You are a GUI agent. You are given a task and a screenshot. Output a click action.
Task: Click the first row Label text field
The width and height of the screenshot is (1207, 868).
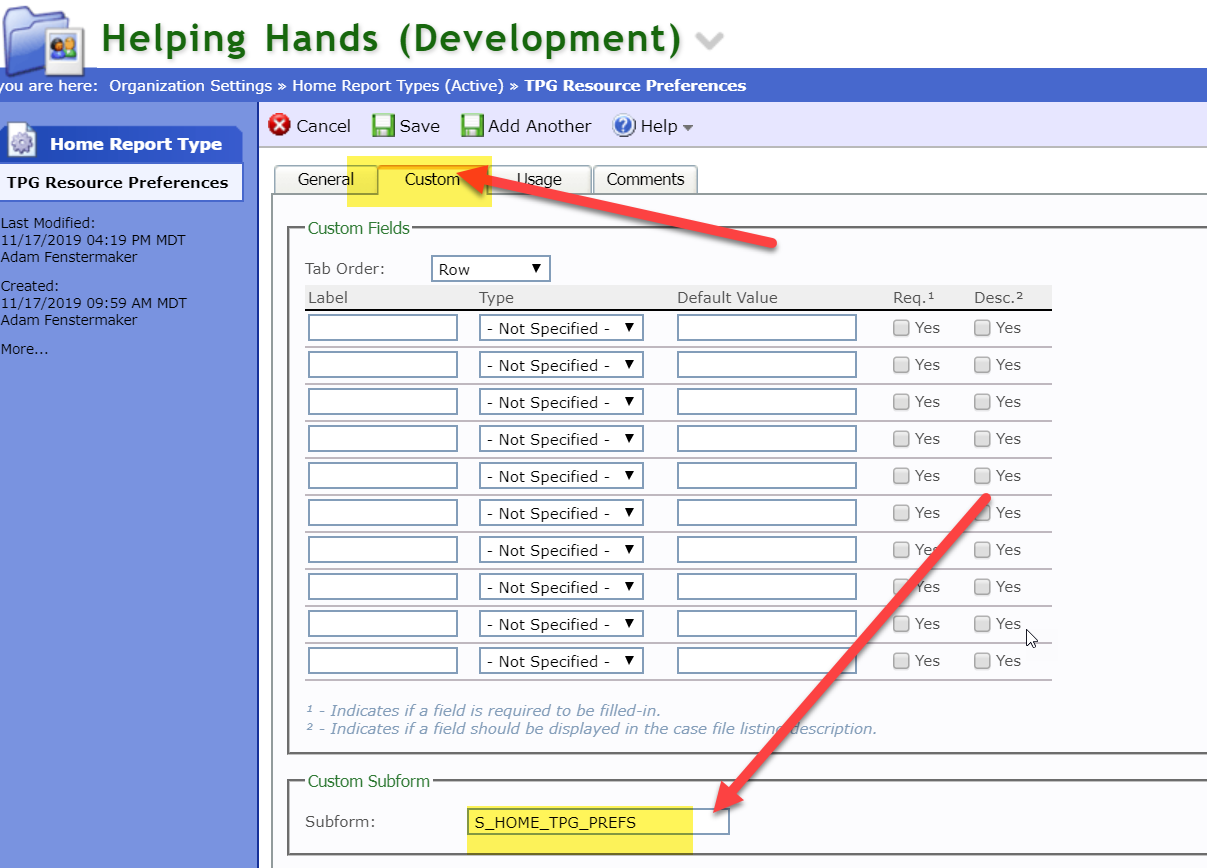(383, 328)
